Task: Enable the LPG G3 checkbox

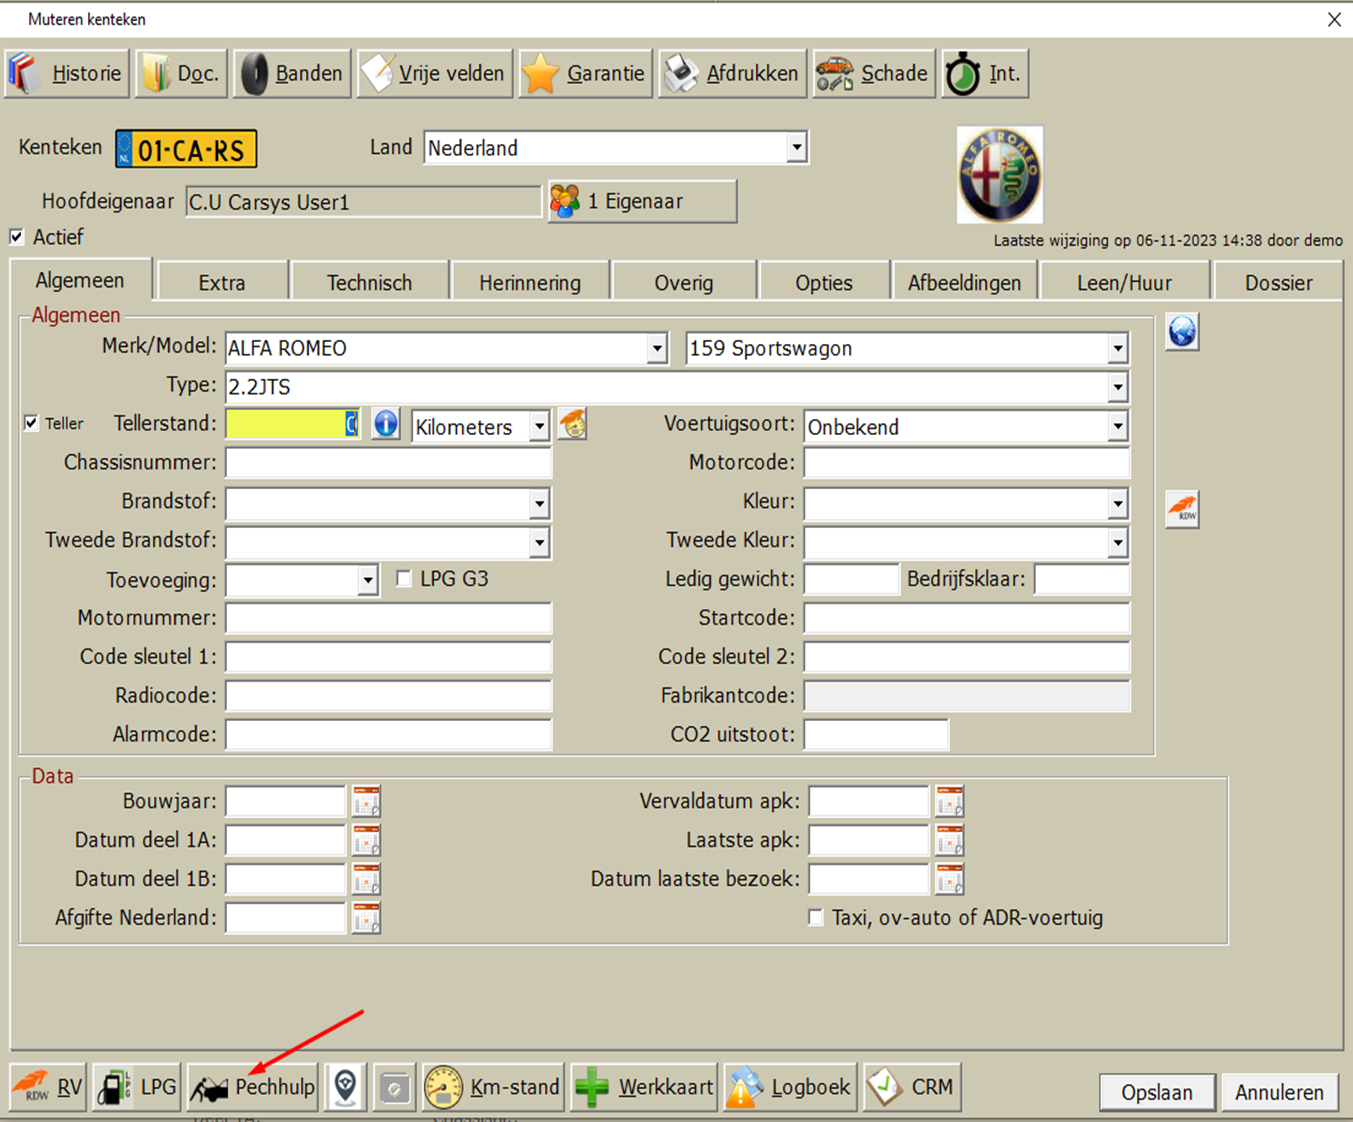Action: click(404, 579)
